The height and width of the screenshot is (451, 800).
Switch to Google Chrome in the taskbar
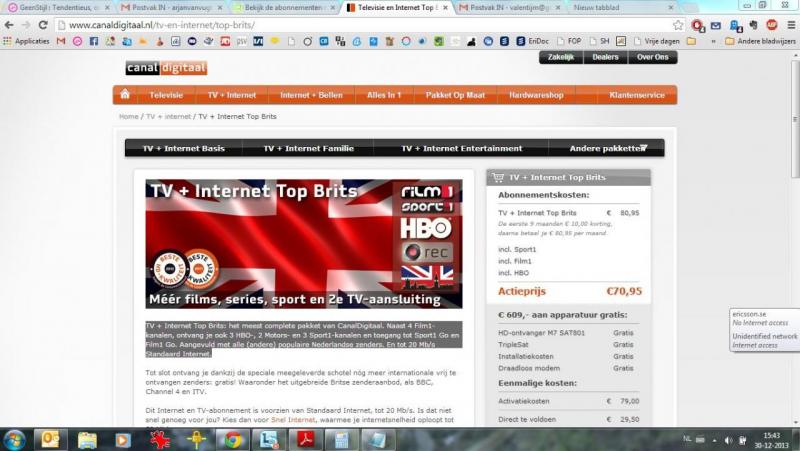233,439
